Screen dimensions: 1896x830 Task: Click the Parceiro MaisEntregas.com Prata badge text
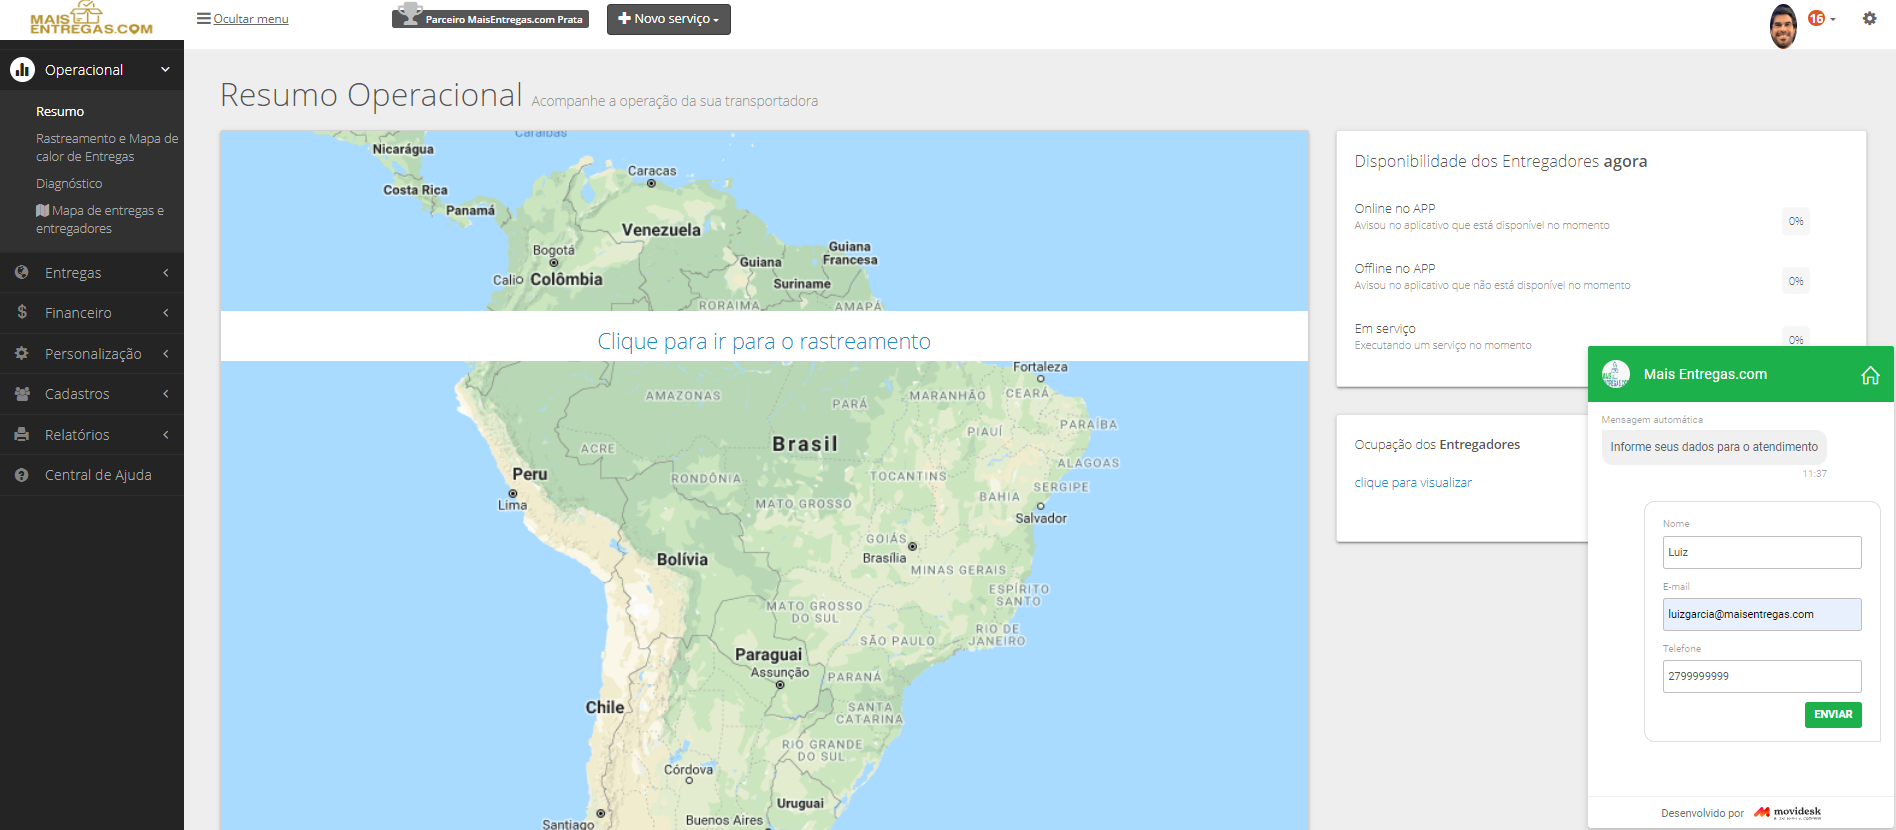pyautogui.click(x=504, y=19)
